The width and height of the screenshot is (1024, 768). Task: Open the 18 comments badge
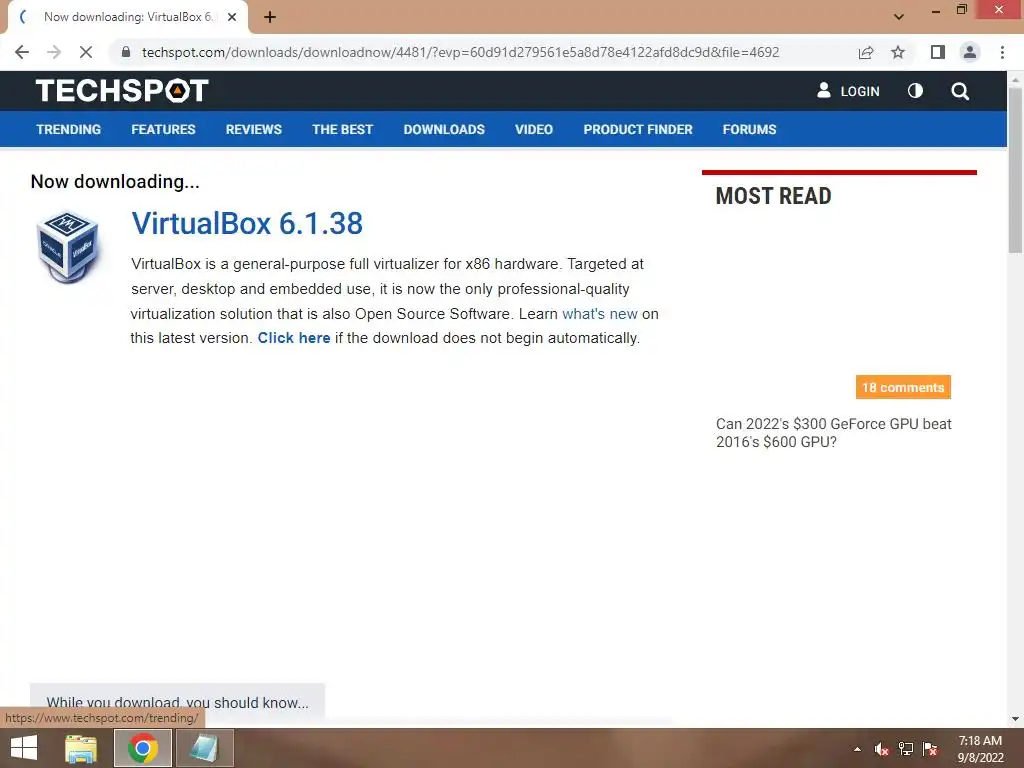(x=903, y=387)
